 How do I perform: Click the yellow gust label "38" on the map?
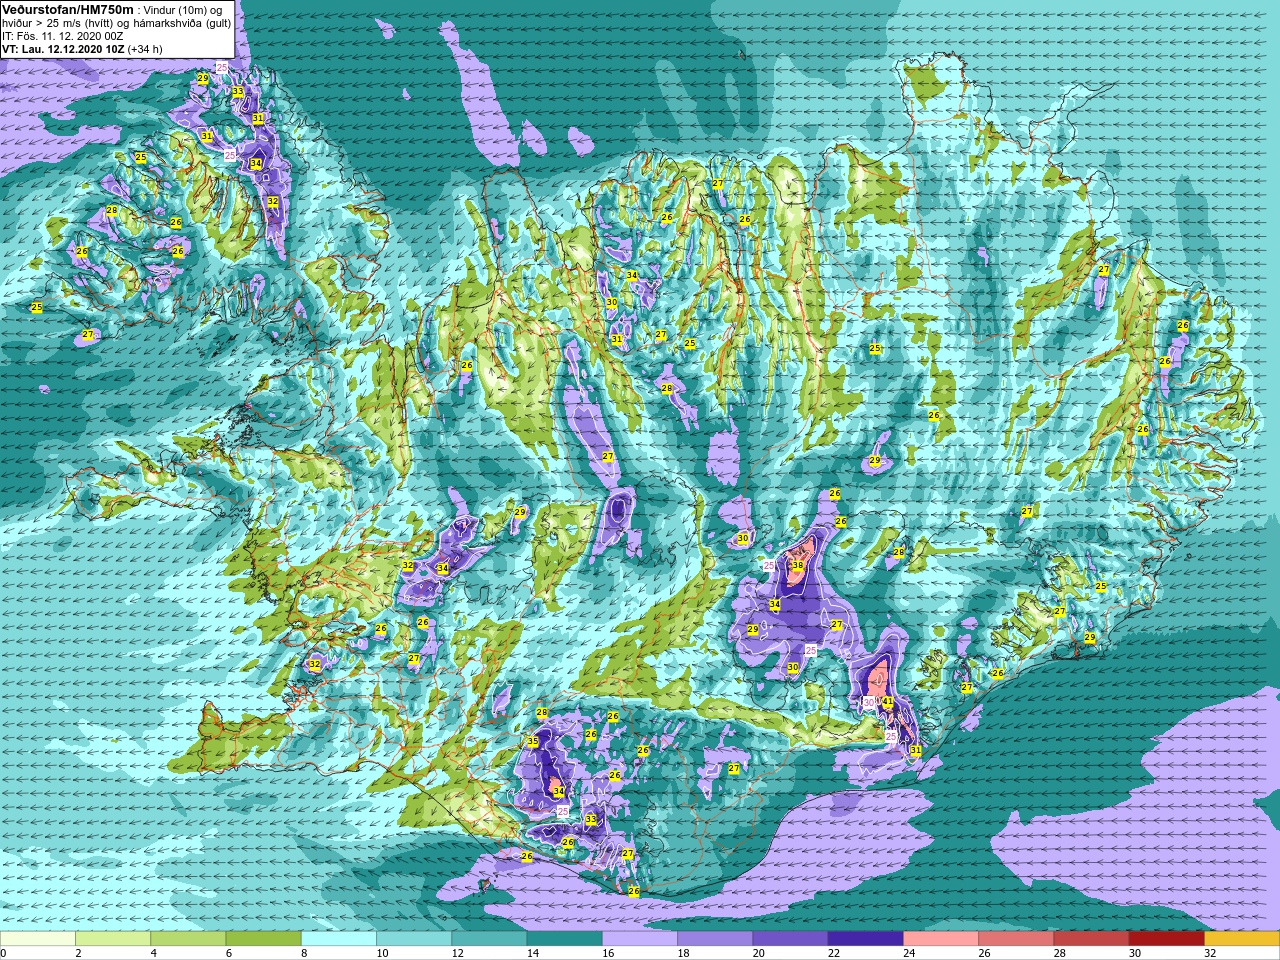coord(797,566)
